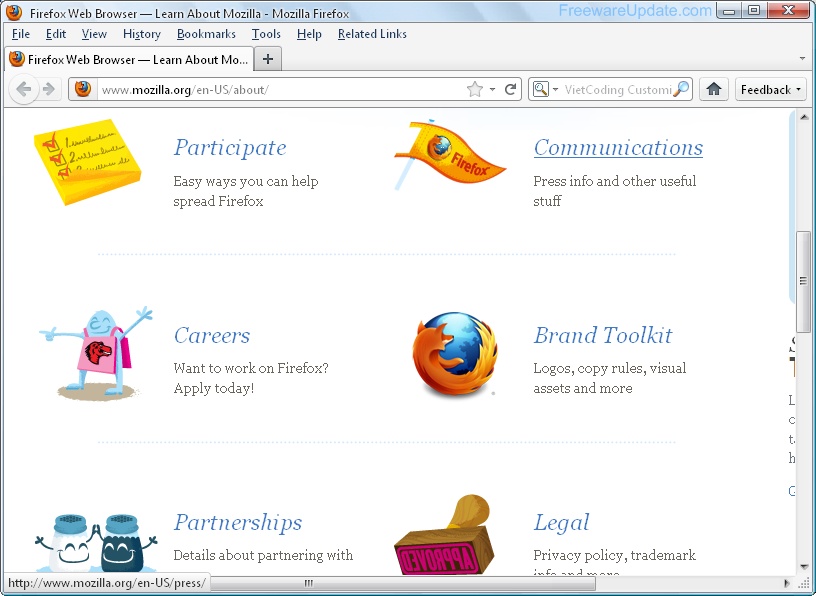Click the salt and pepper shakers image
816x596 pixels.
pyautogui.click(x=96, y=543)
